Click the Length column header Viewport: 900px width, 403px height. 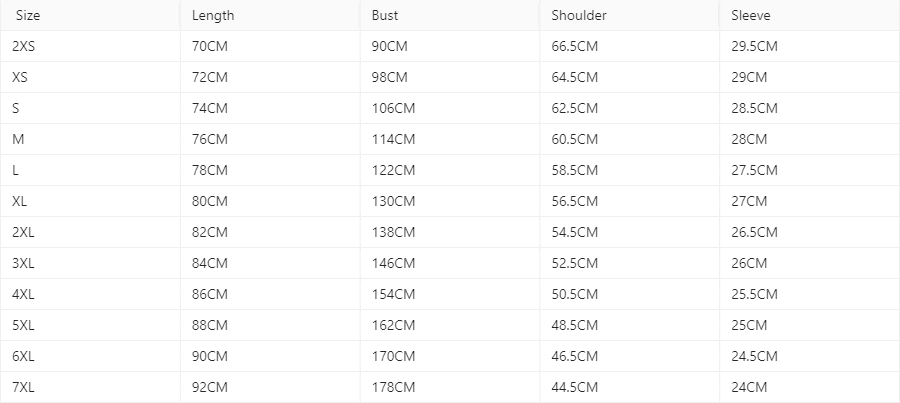[213, 16]
